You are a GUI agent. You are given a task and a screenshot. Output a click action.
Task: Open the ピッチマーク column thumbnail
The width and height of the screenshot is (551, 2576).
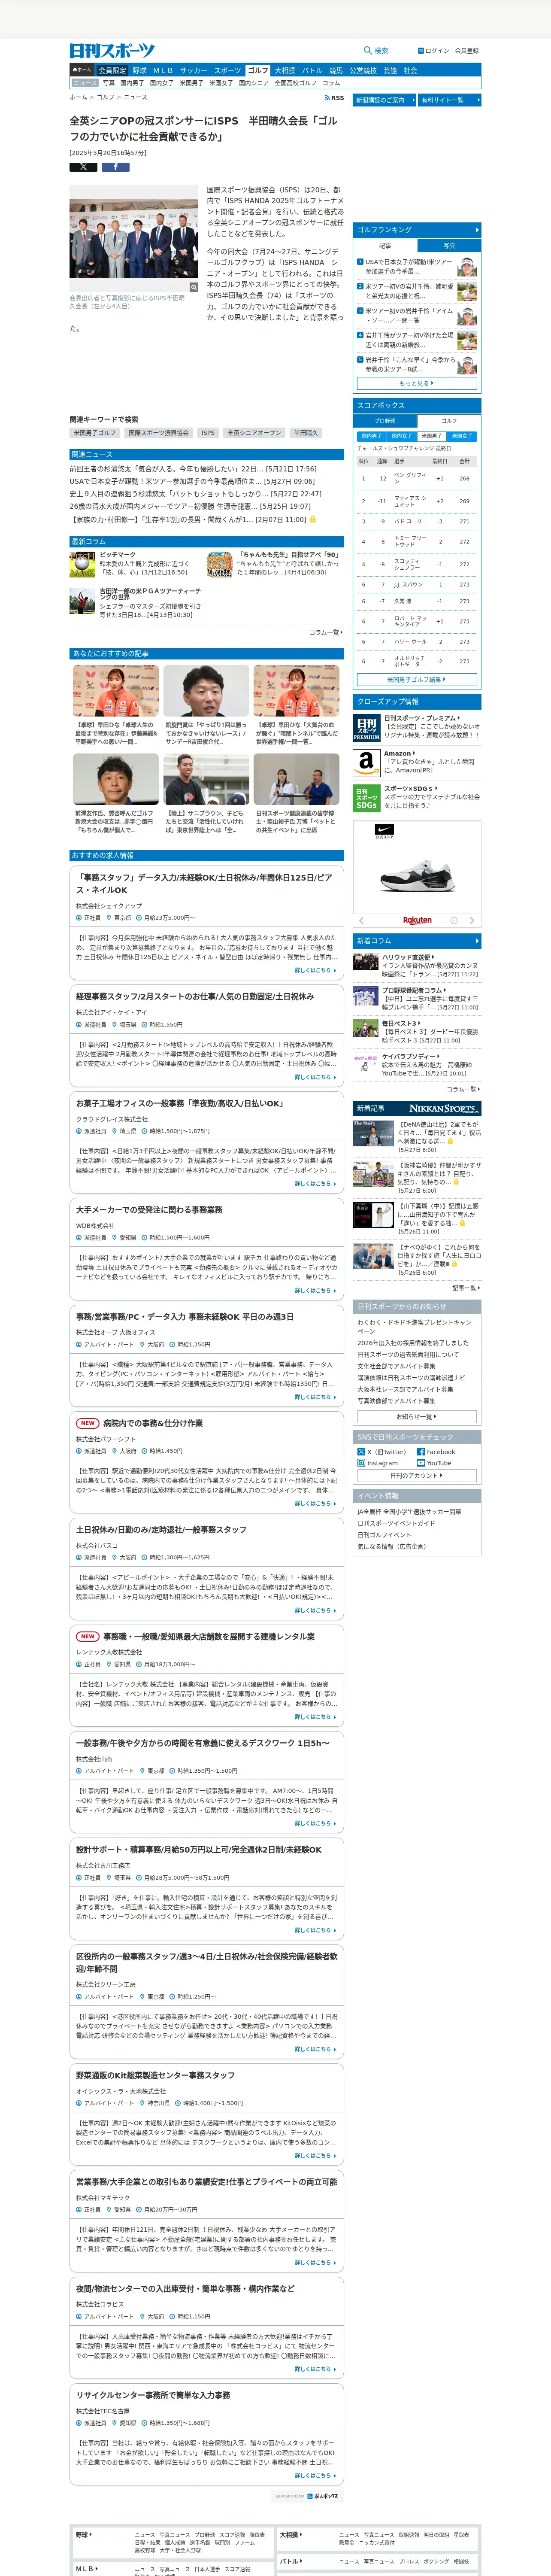click(x=82, y=564)
